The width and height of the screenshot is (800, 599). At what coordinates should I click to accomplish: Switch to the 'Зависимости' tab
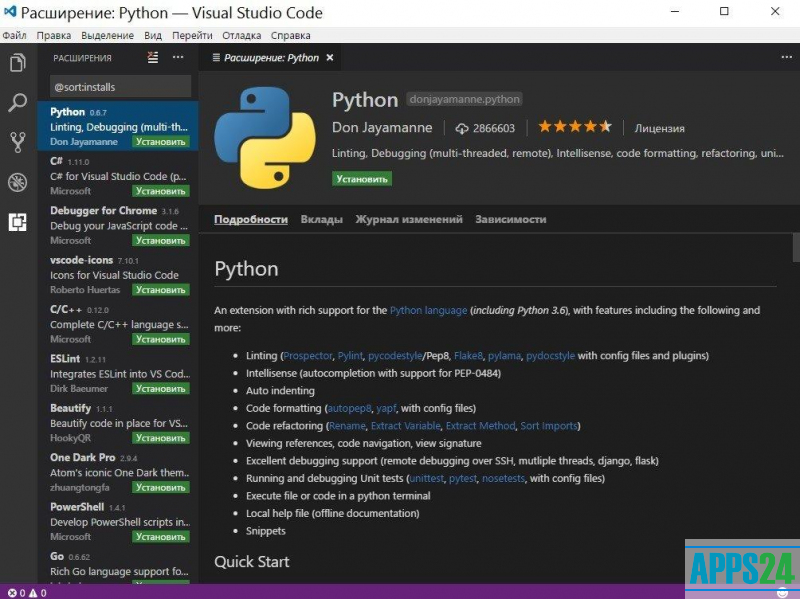pos(510,219)
